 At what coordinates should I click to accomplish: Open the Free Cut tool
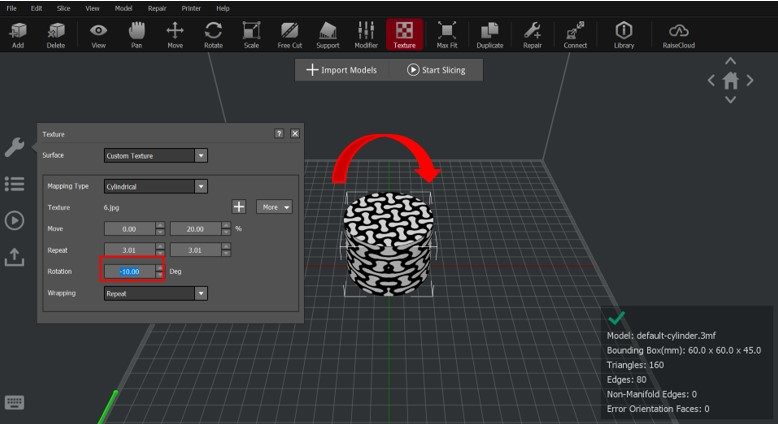290,35
